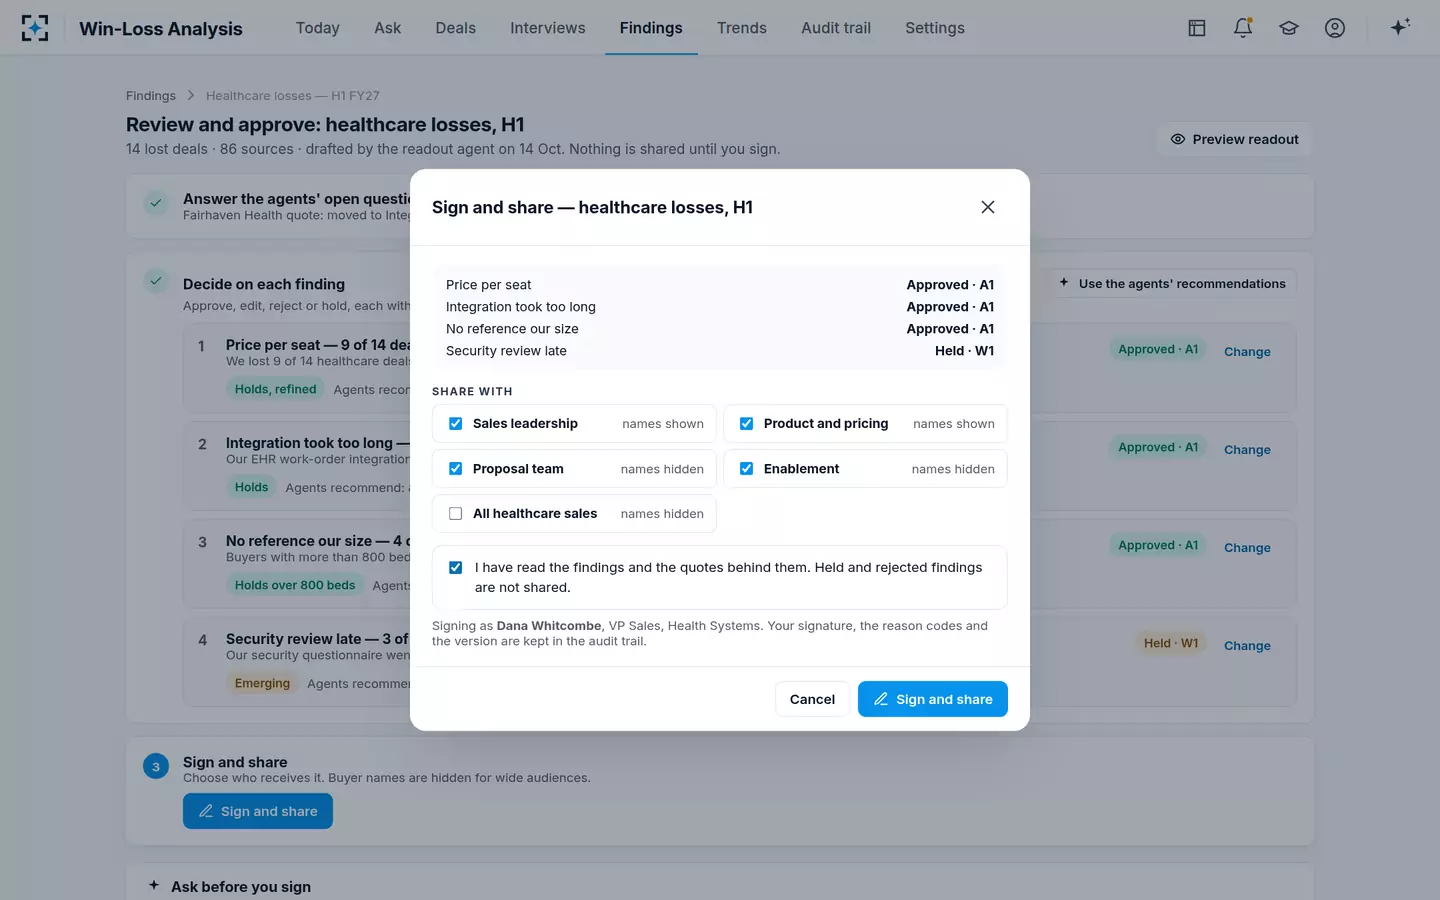Screen dimensions: 1440x900
Task: Click Change for Security review late finding
Action: tap(1247, 646)
